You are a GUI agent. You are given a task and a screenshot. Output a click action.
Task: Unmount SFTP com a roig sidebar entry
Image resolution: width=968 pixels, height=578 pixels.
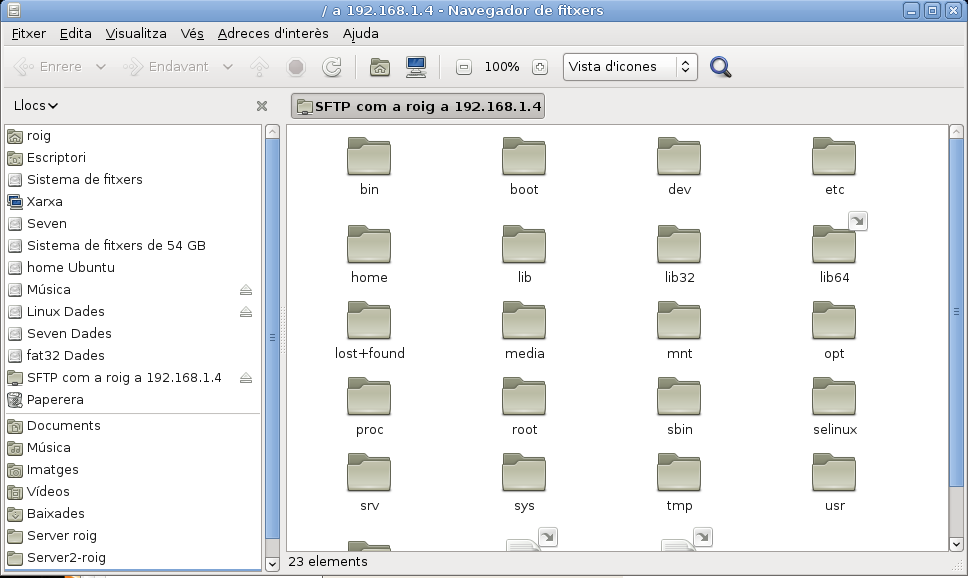(246, 378)
